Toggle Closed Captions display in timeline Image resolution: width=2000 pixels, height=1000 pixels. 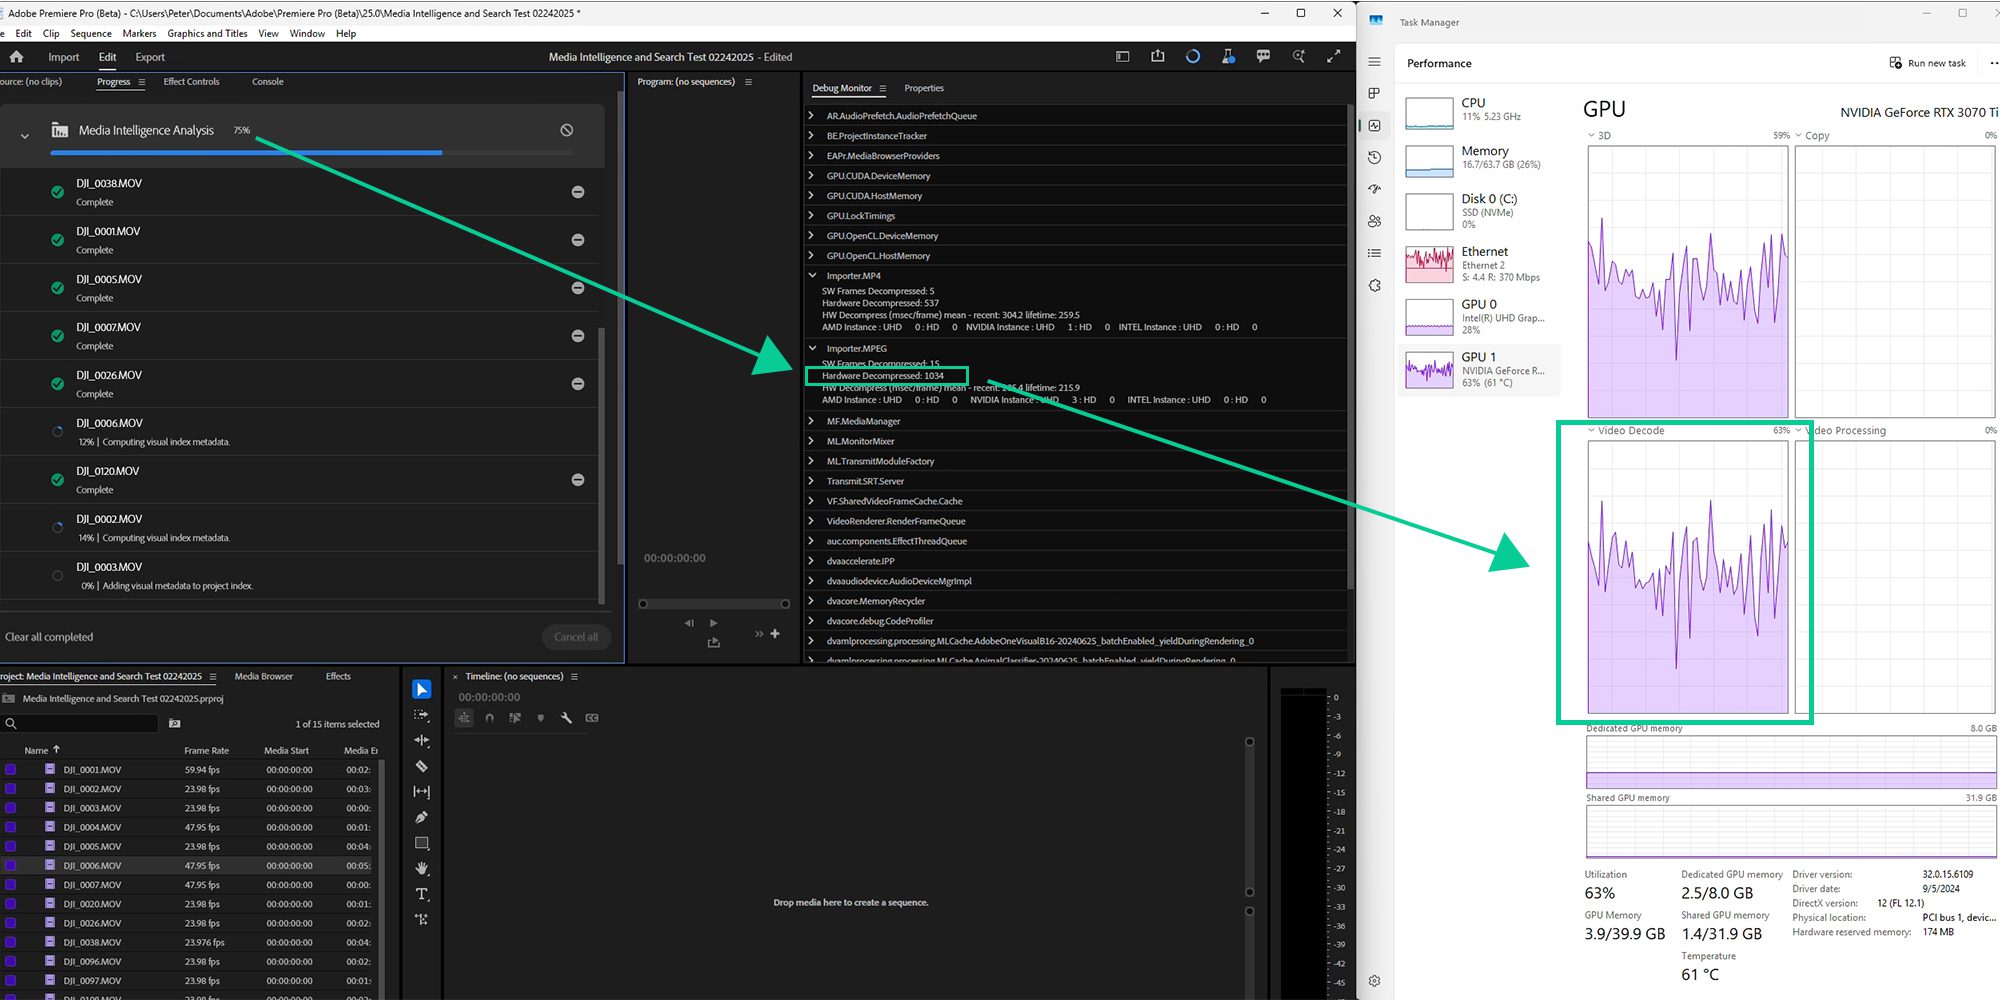point(592,718)
